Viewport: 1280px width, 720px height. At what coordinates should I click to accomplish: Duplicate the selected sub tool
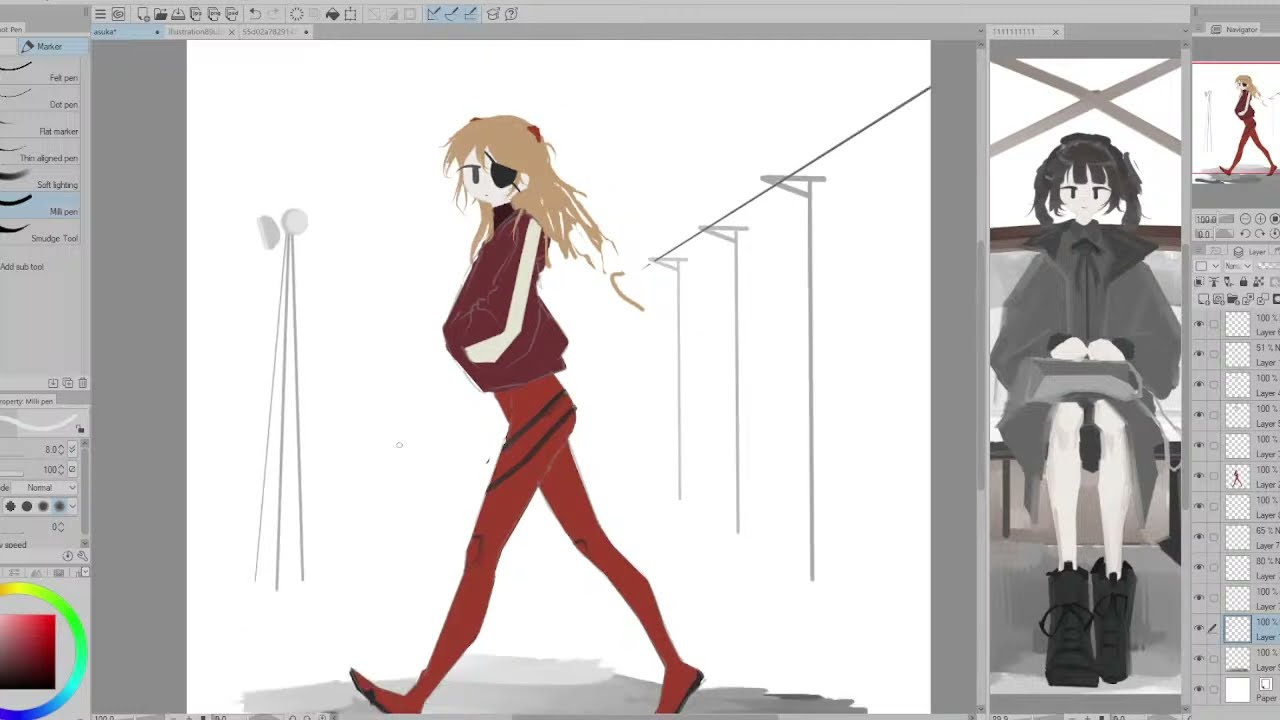pyautogui.click(x=67, y=383)
